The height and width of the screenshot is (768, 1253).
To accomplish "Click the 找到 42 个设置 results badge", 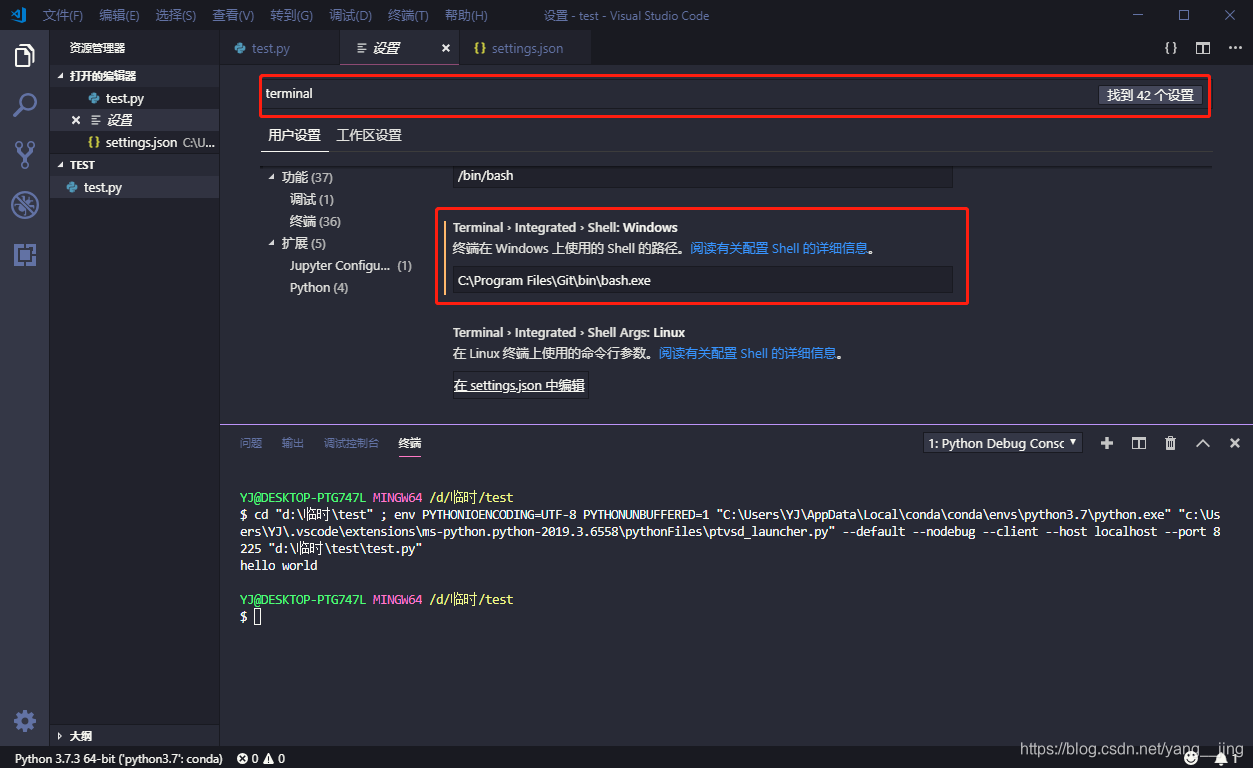I will 1150,95.
